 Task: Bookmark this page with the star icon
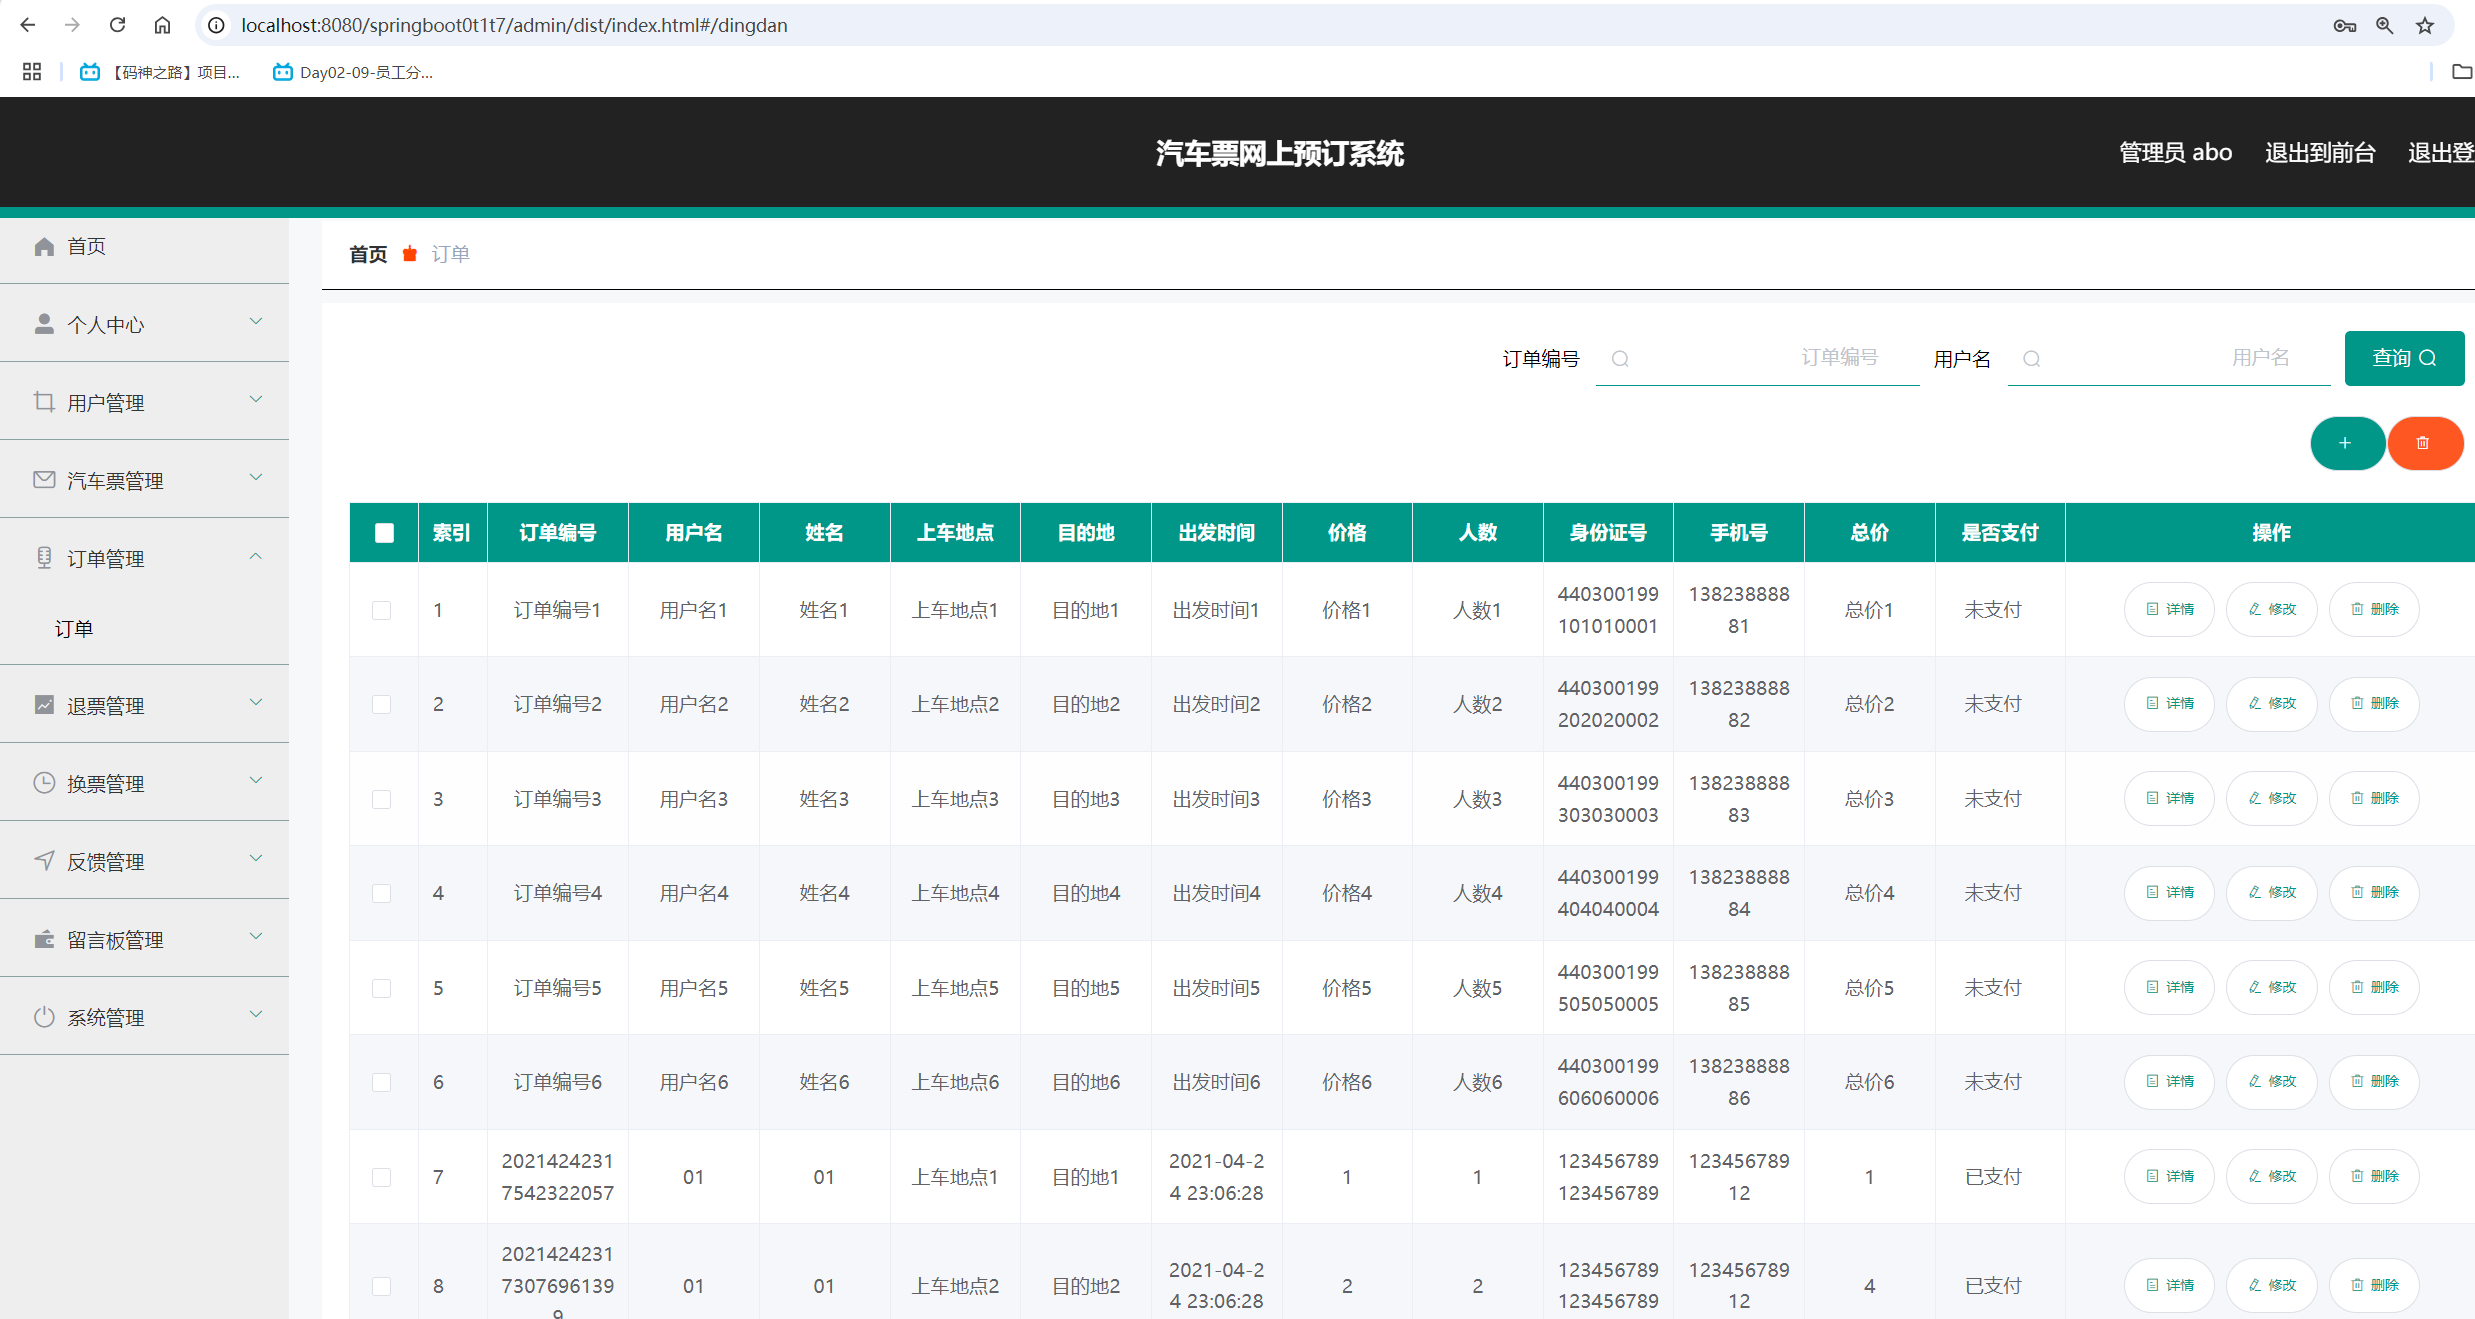tap(2425, 26)
